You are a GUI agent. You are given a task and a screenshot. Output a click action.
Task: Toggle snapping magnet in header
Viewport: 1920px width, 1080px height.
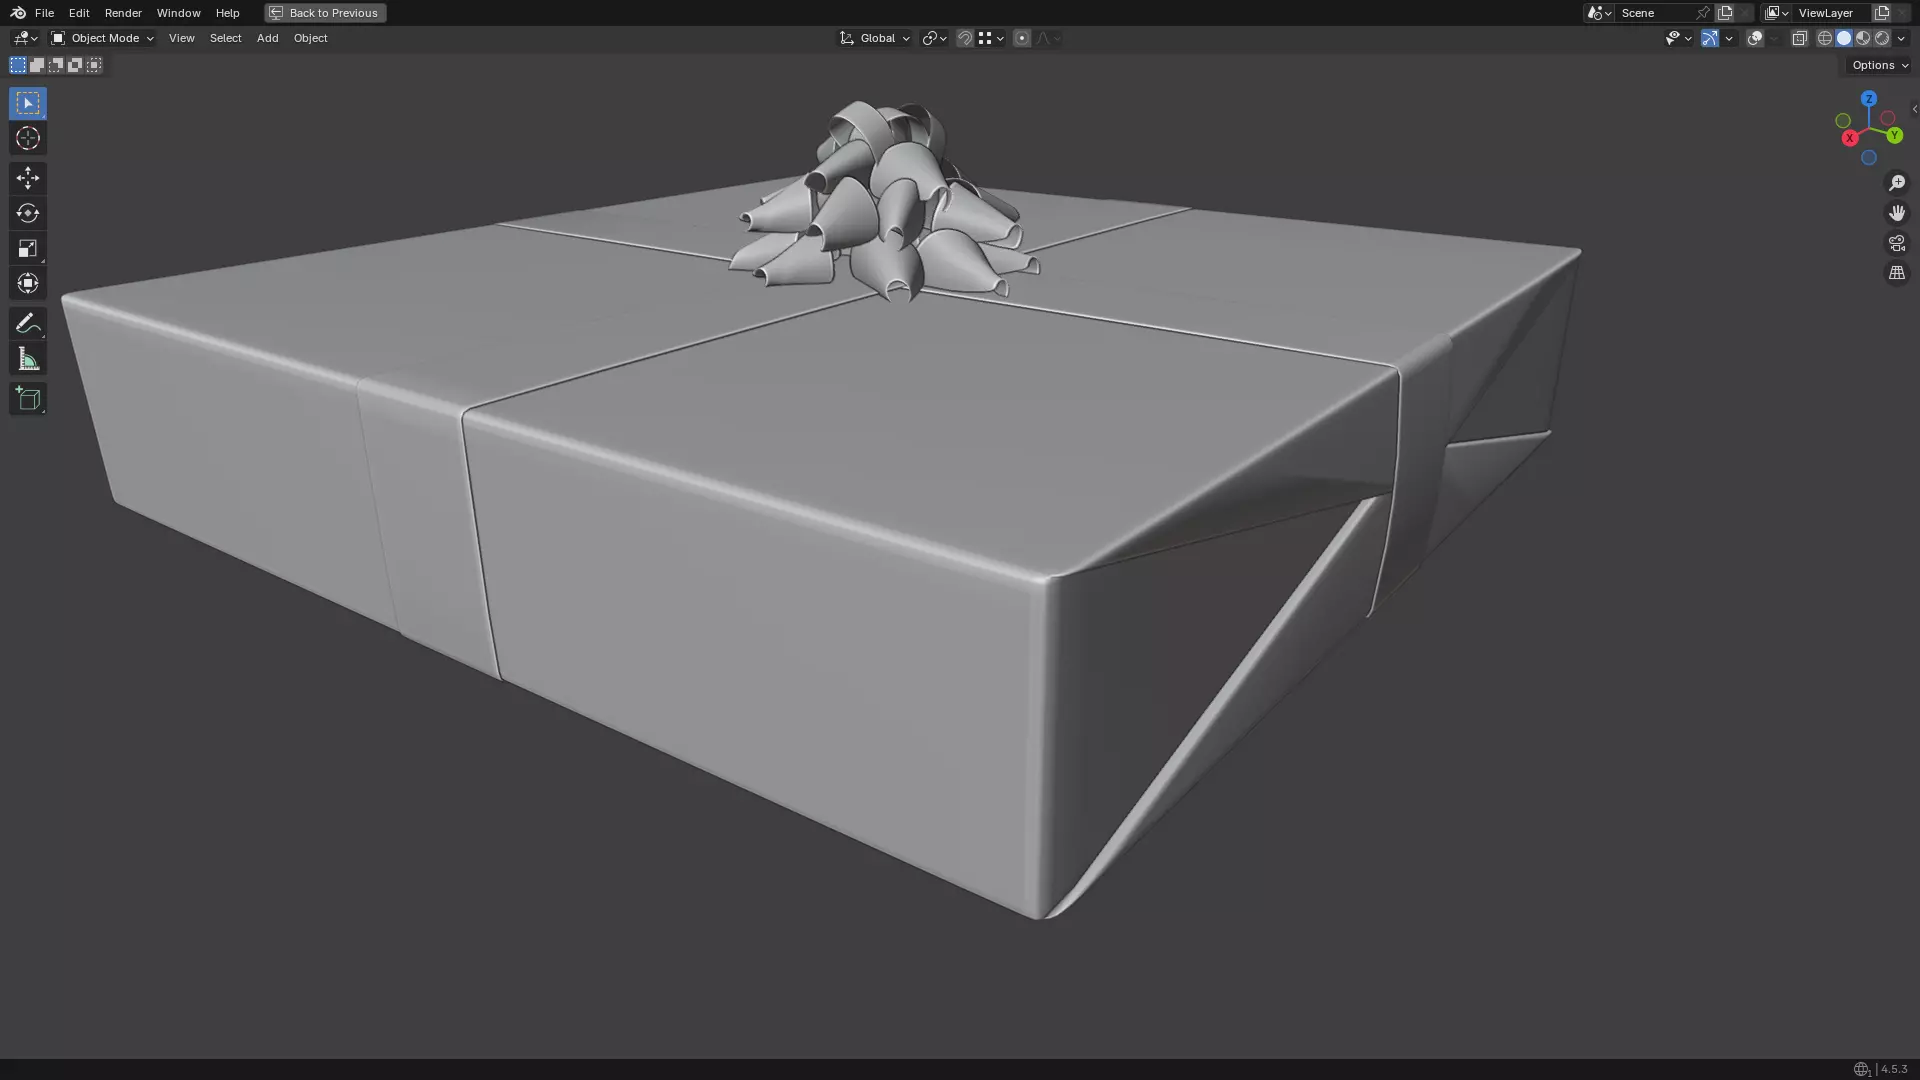[965, 38]
